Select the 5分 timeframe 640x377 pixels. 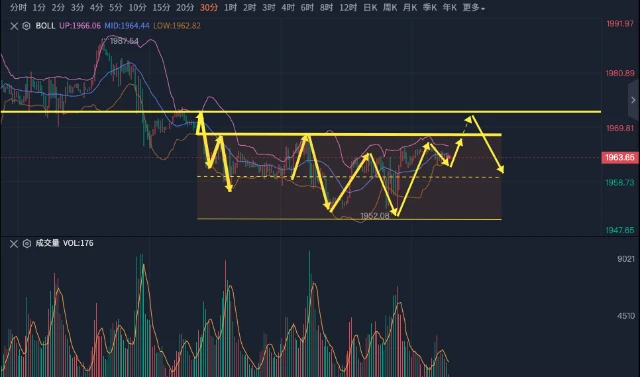tap(116, 8)
